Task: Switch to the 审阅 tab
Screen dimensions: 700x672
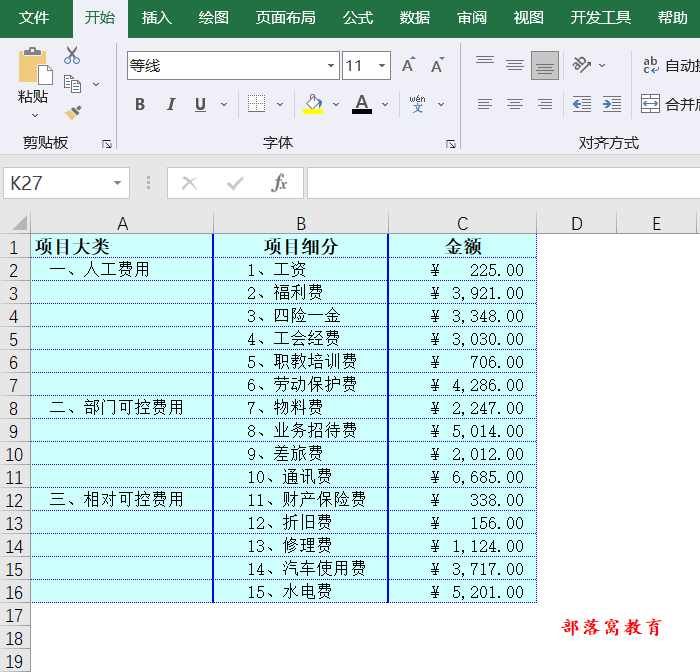Action: (x=472, y=18)
